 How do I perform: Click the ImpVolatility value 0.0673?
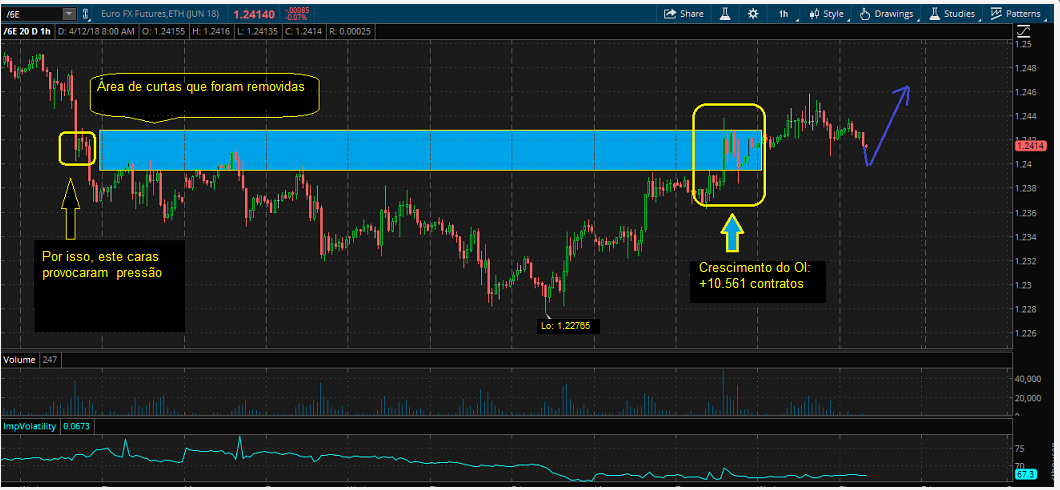pyautogui.click(x=76, y=426)
